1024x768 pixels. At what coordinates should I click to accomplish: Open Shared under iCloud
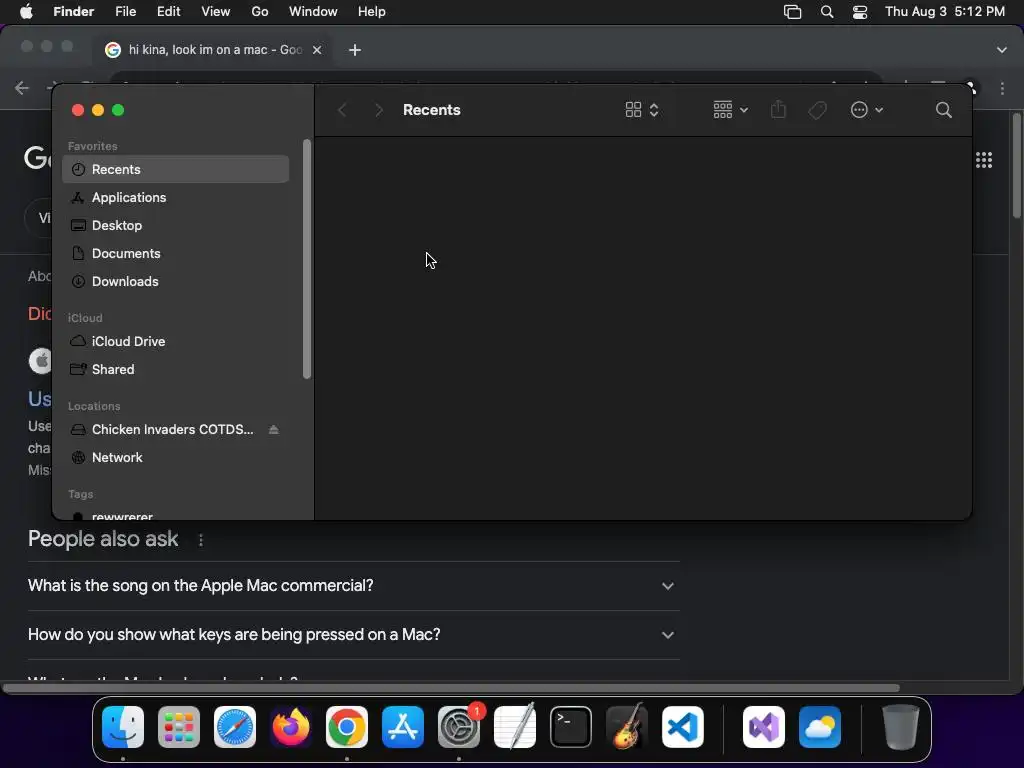pos(175,370)
